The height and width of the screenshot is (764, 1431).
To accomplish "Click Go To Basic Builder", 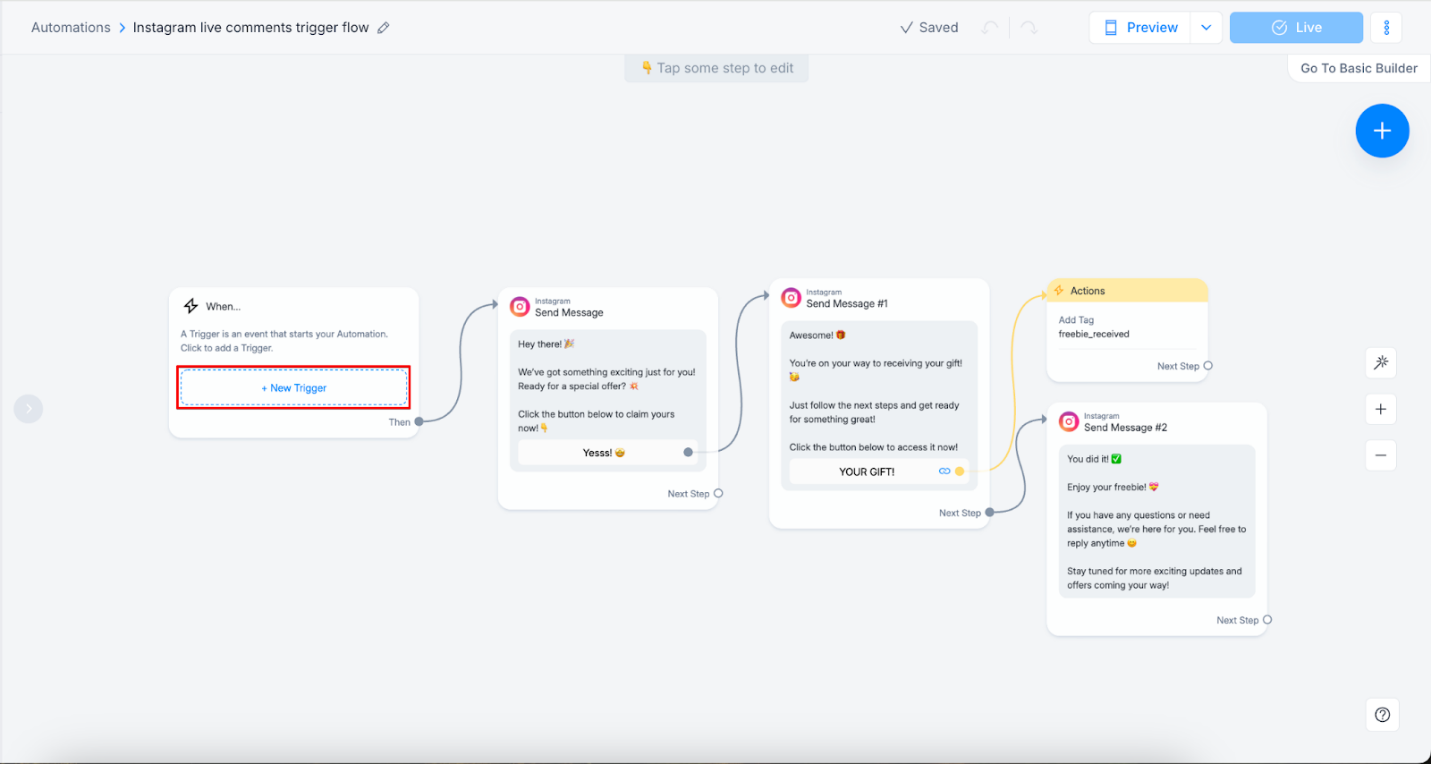I will pos(1358,68).
